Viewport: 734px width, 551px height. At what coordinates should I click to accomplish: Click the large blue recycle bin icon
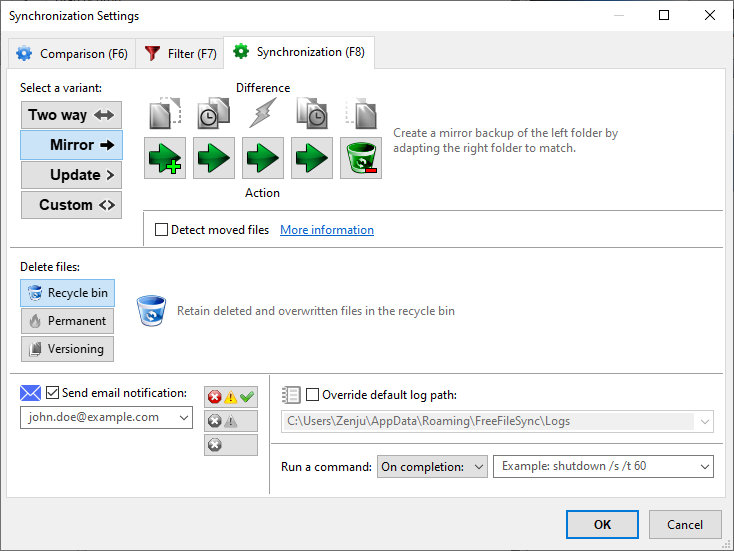[x=151, y=310]
